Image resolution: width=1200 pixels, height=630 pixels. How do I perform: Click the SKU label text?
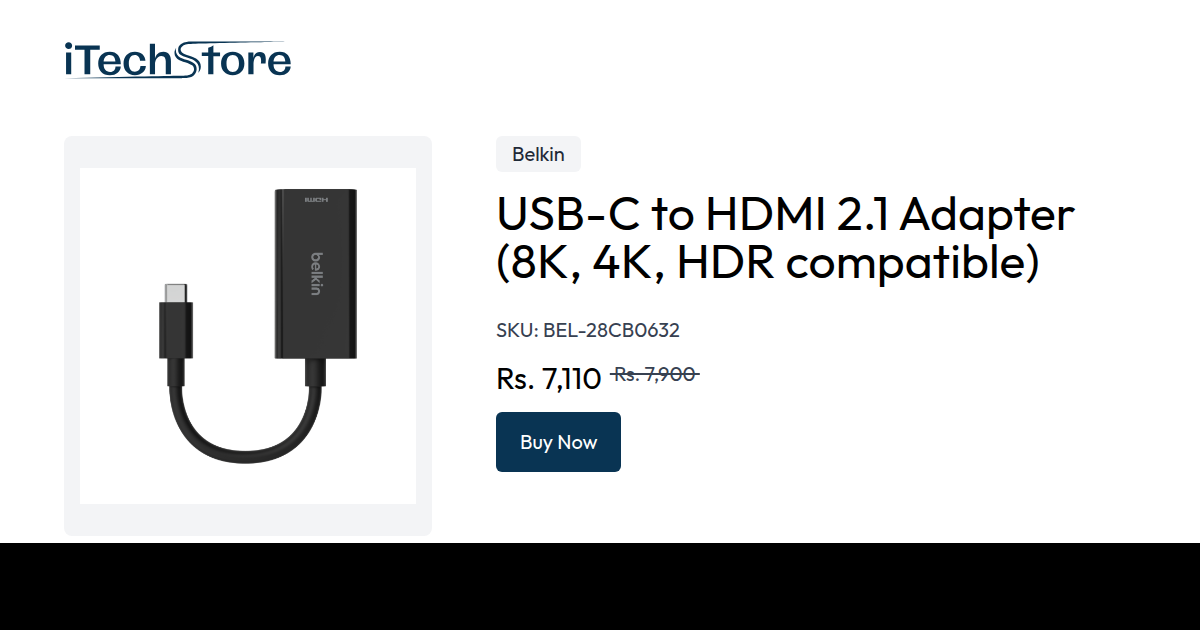click(x=517, y=330)
